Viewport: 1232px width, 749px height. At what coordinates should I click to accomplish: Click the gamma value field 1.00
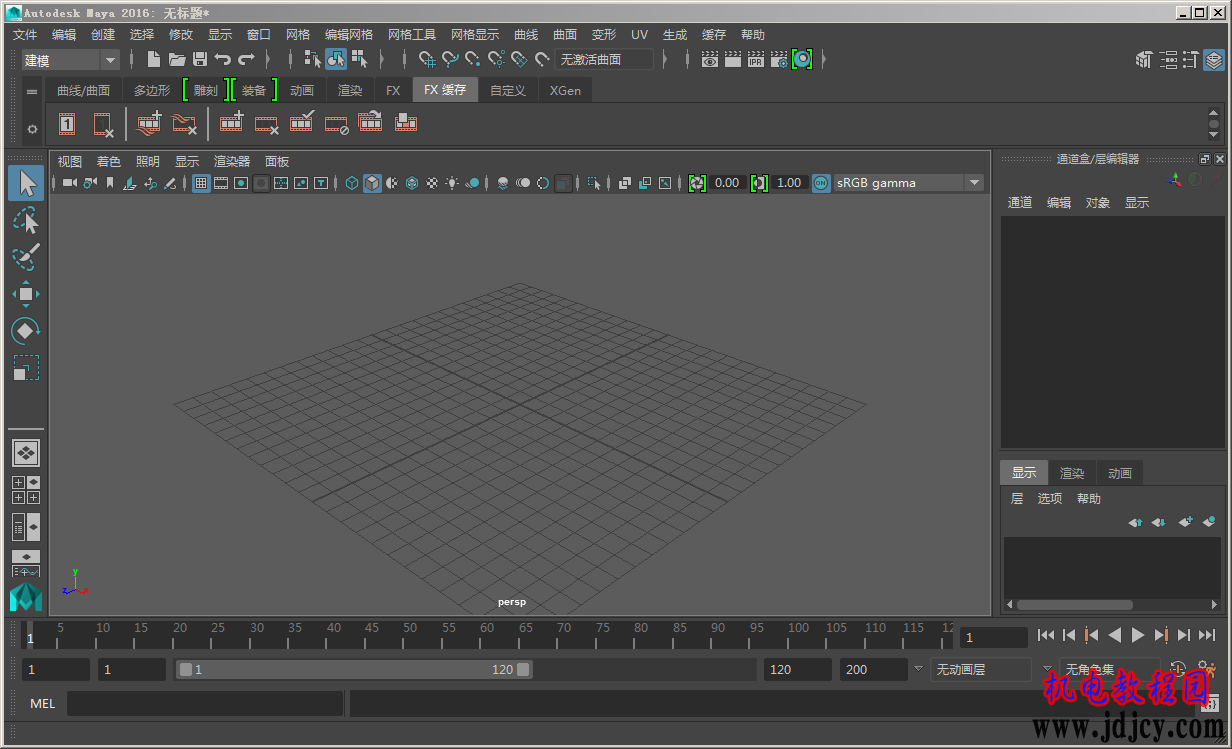click(788, 183)
